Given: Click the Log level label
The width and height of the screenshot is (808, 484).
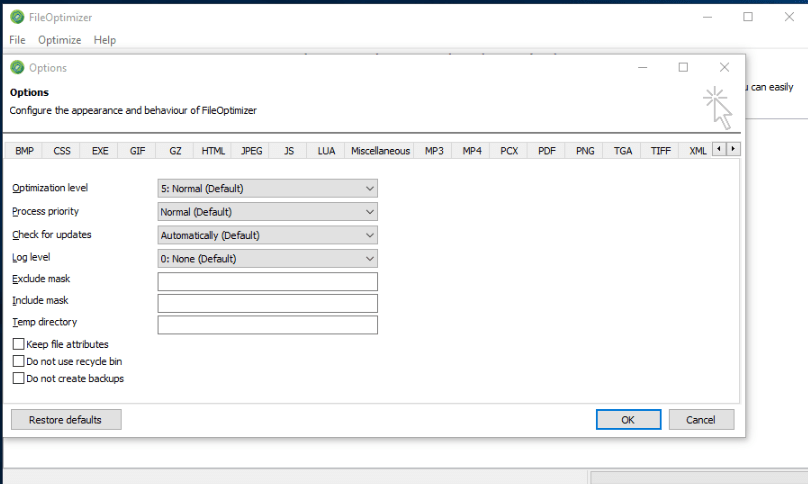Looking at the screenshot, I should pyautogui.click(x=31, y=257).
